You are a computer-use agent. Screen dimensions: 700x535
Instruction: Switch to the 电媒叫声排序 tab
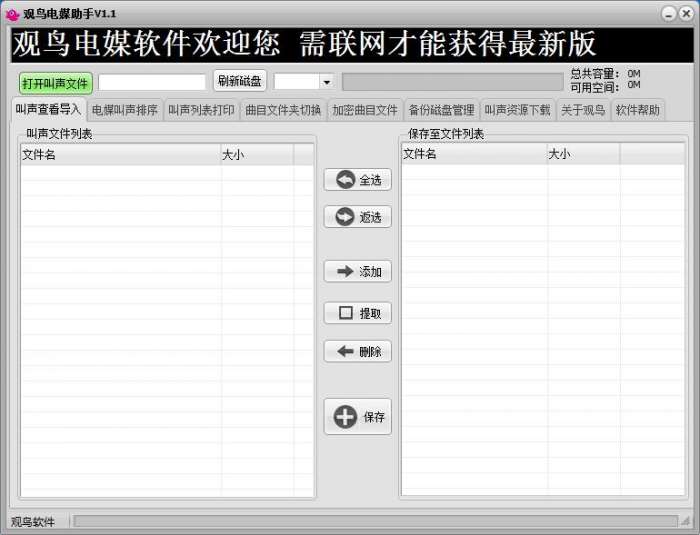[x=125, y=110]
